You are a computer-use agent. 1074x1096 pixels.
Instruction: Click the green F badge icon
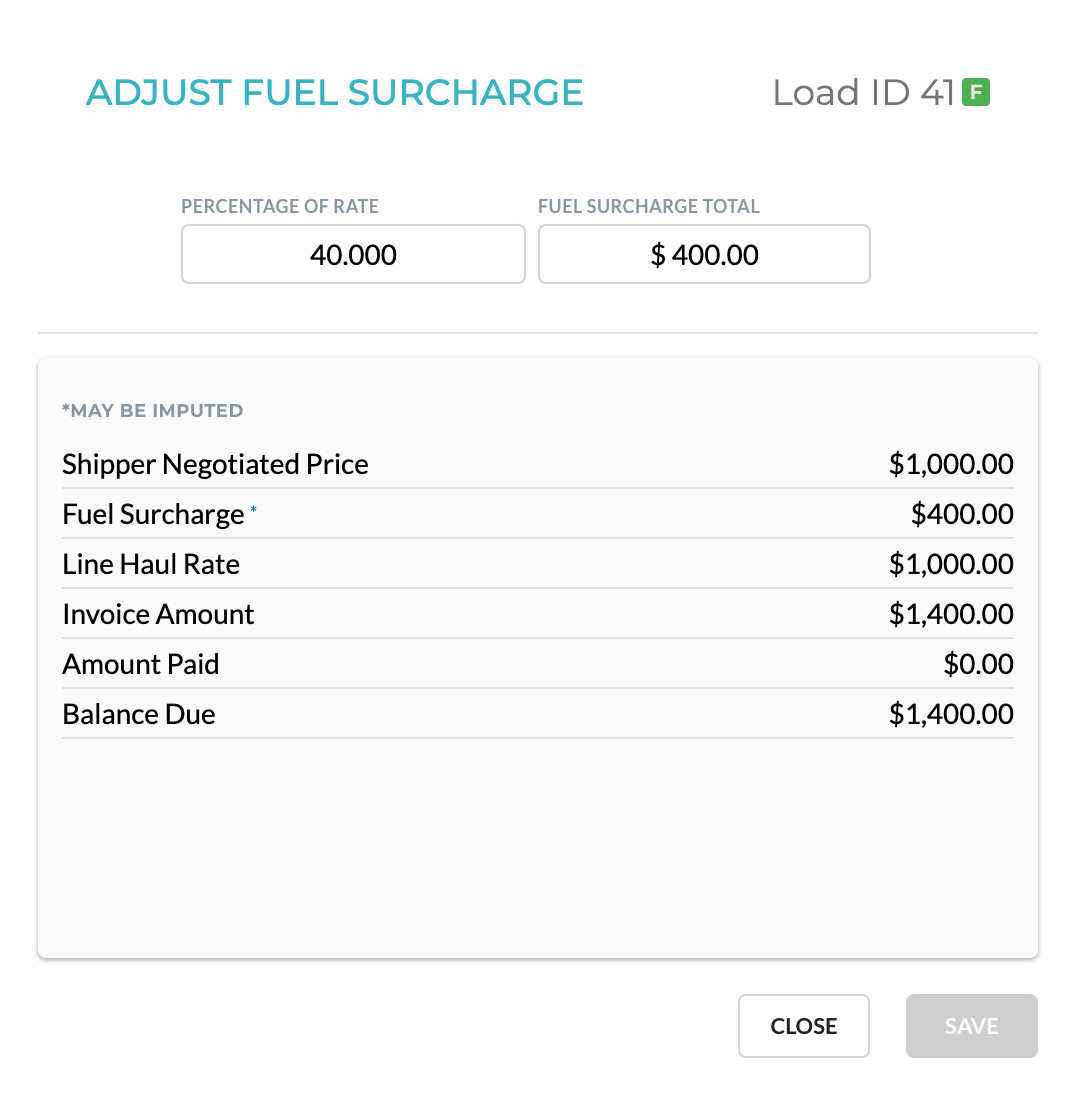975,93
